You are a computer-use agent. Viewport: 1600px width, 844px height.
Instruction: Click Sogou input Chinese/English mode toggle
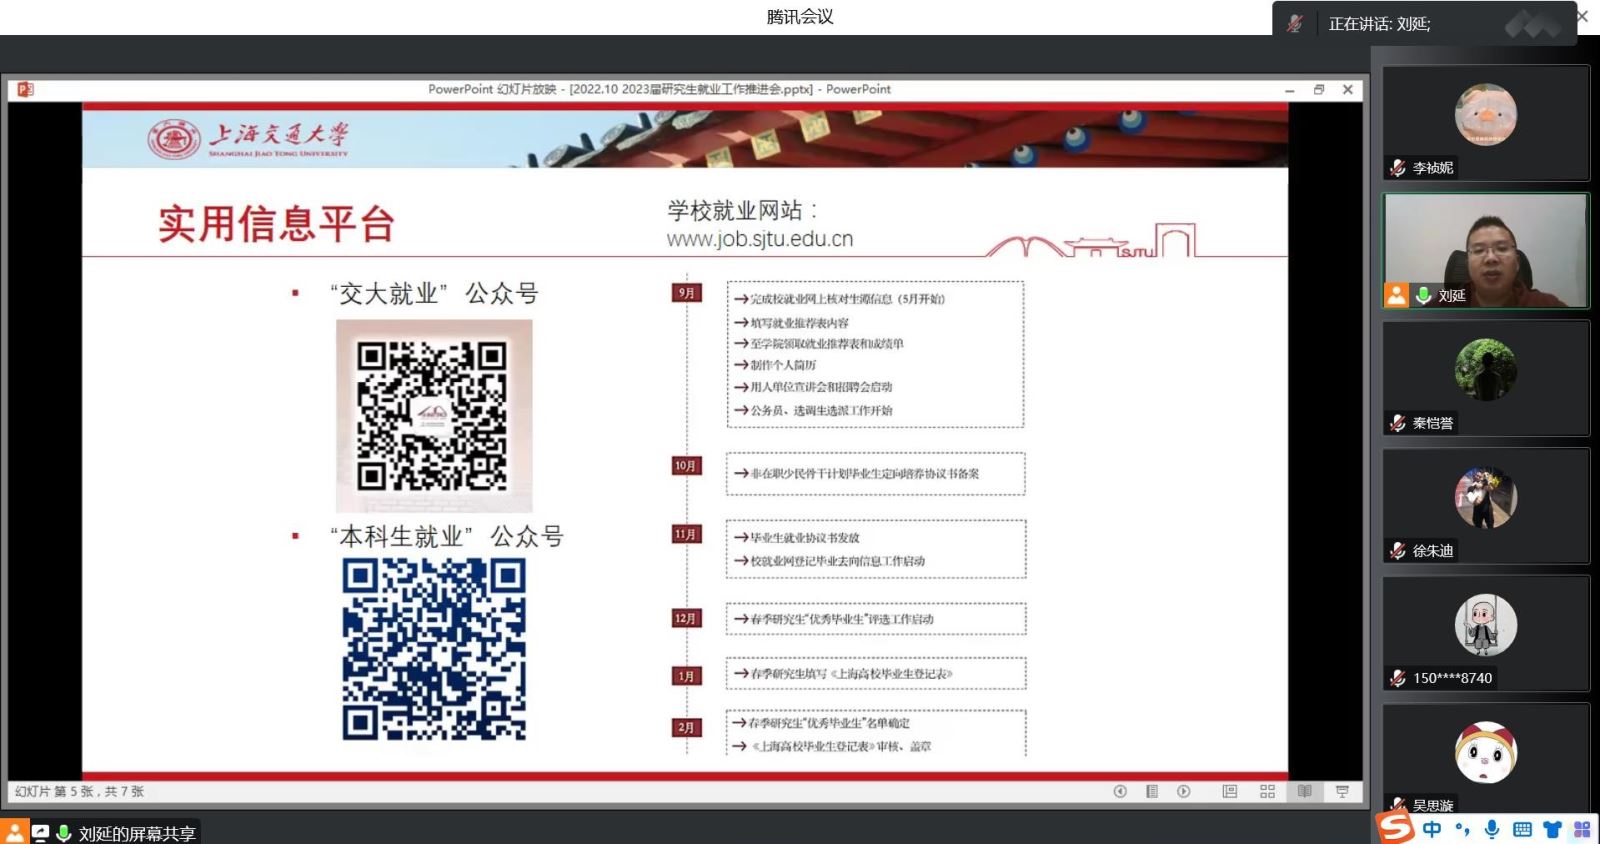[x=1432, y=829]
